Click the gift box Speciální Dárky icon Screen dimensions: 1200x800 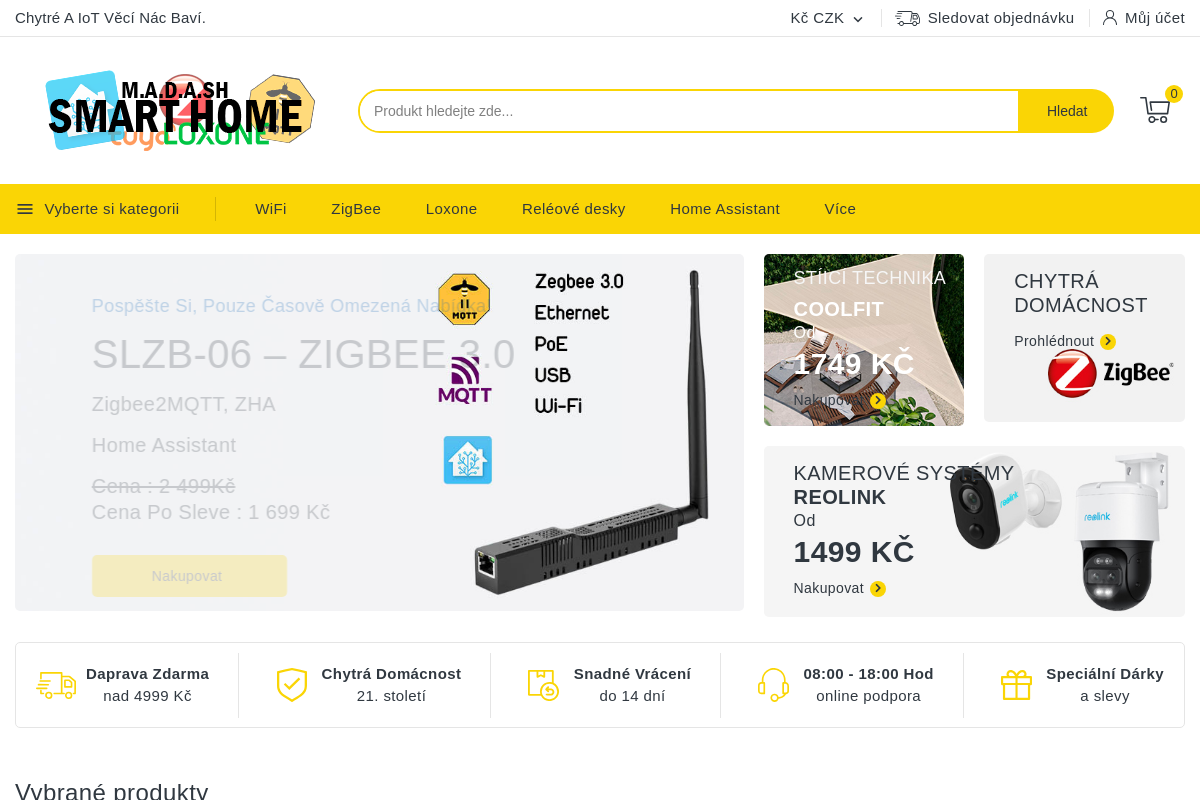pyautogui.click(x=1016, y=685)
